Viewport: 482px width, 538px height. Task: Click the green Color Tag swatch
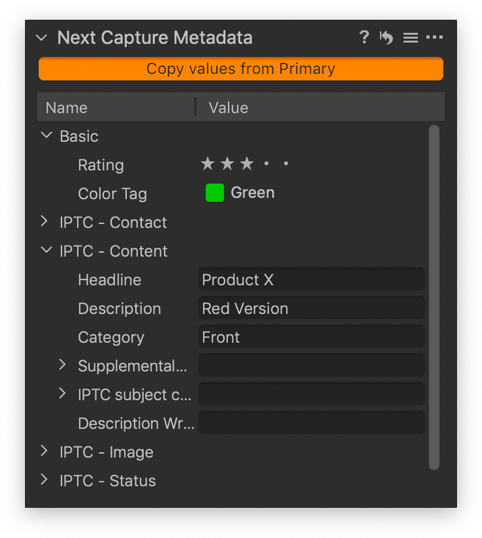215,192
